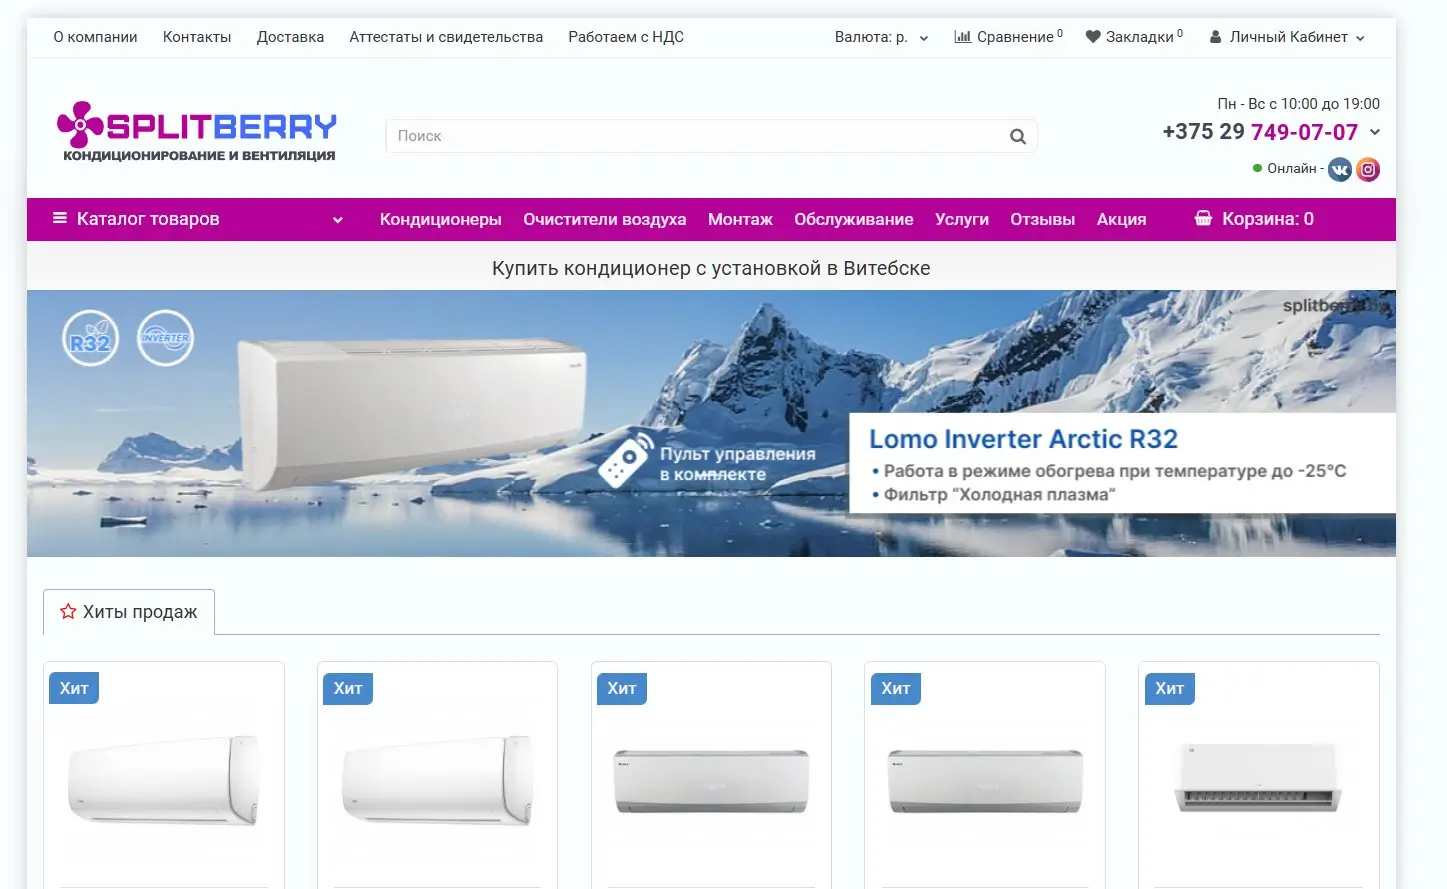Viewport: 1447px width, 889px height.
Task: Open the Акция menu item
Action: click(1121, 219)
